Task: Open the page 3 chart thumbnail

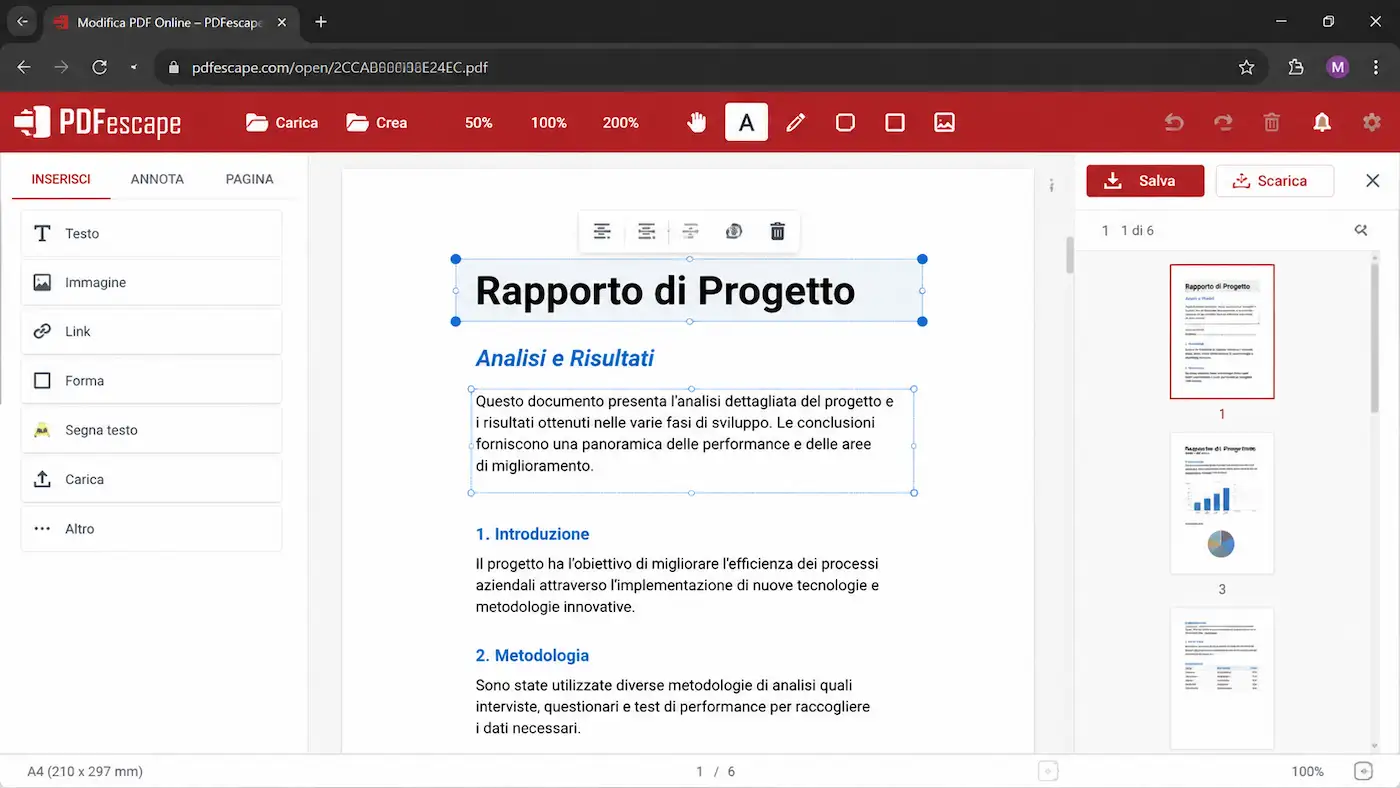Action: pyautogui.click(x=1222, y=503)
